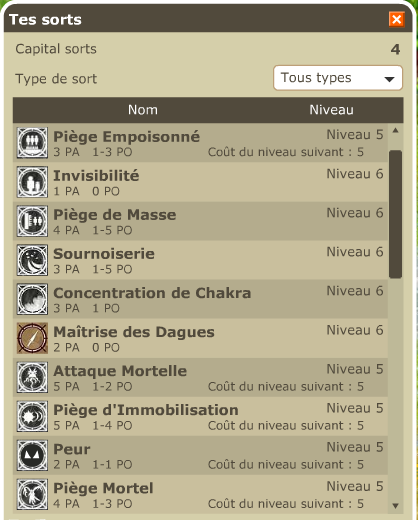Click the dropdown arrow beside Tous types

coord(389,79)
